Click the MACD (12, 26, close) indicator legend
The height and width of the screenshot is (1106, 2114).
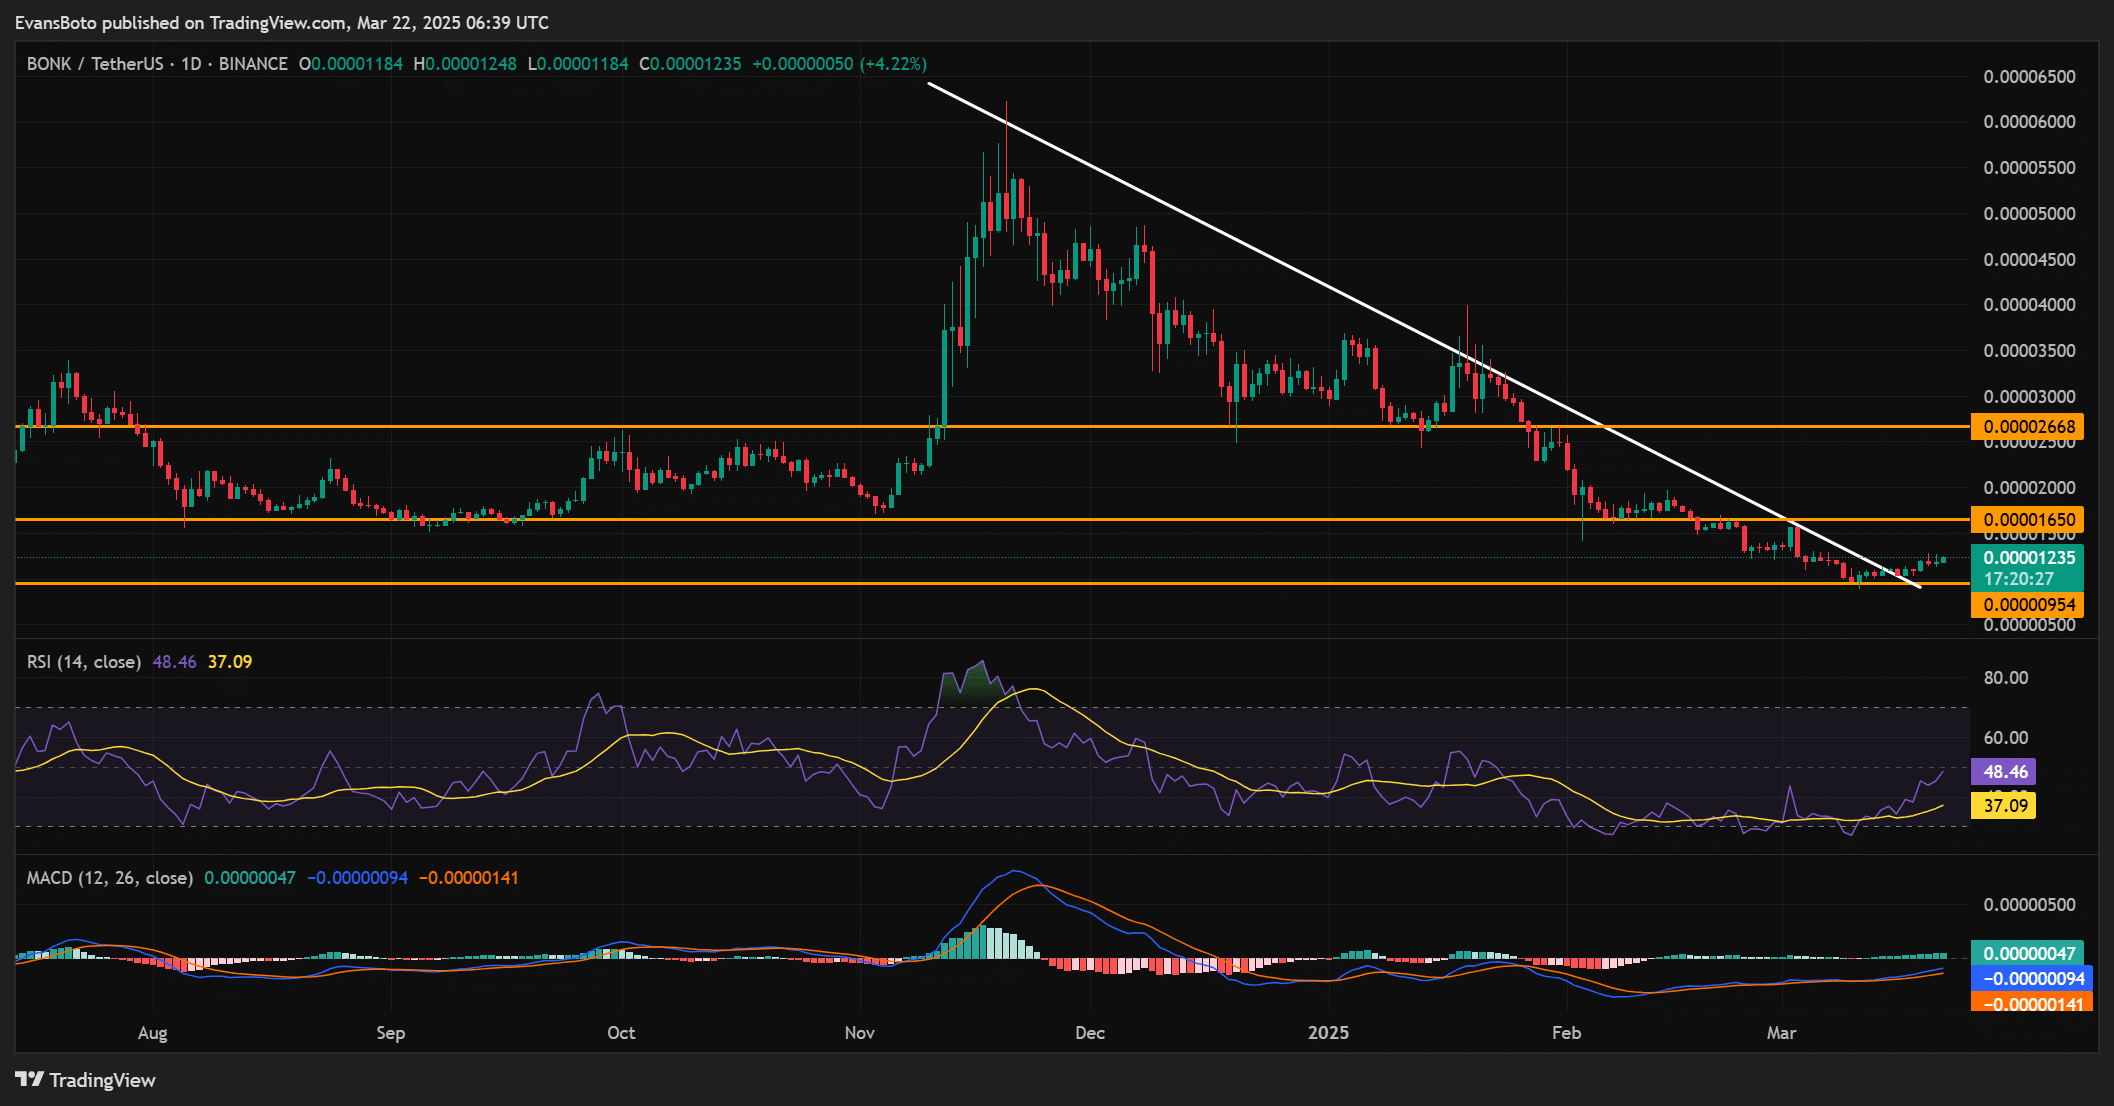110,878
